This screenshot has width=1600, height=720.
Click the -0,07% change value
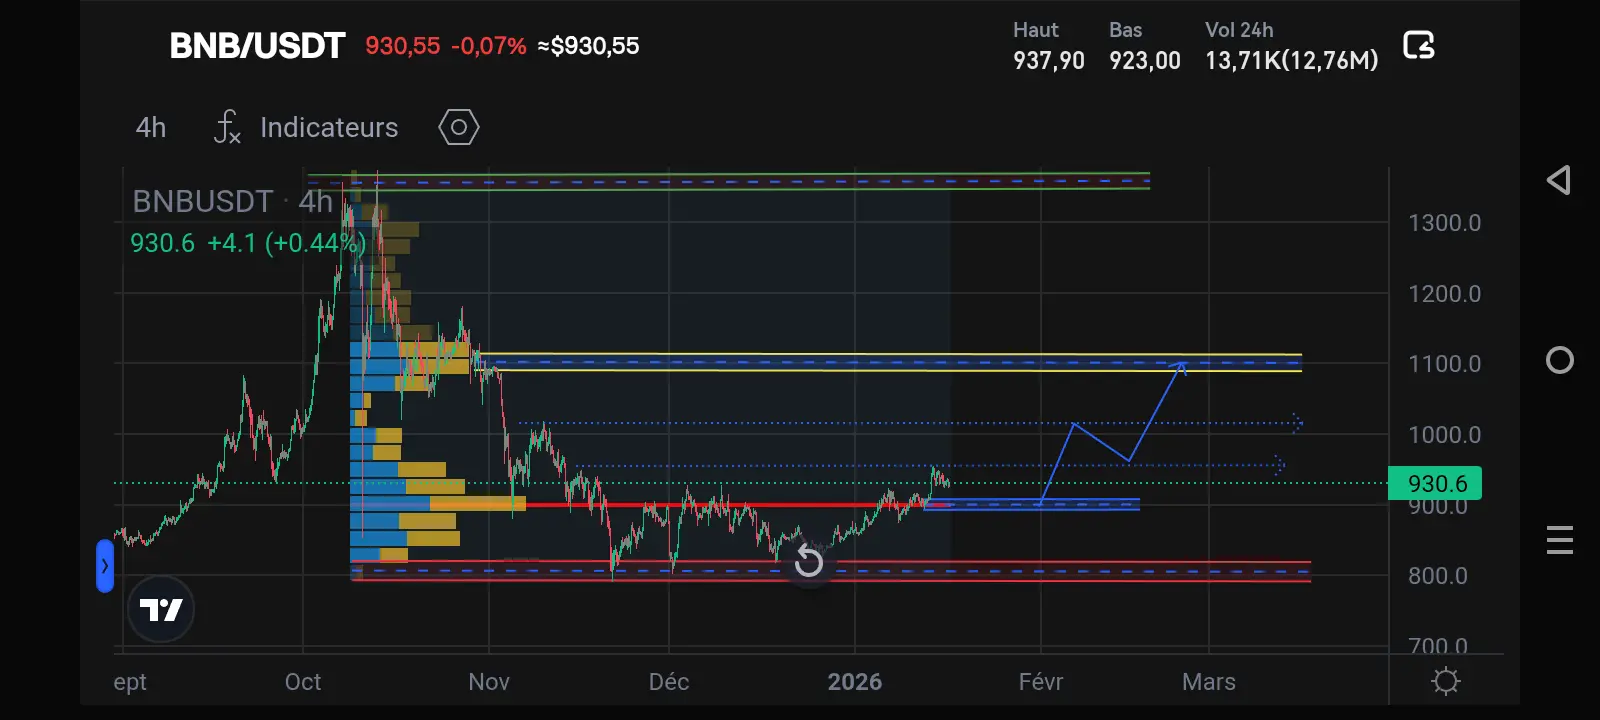point(488,46)
